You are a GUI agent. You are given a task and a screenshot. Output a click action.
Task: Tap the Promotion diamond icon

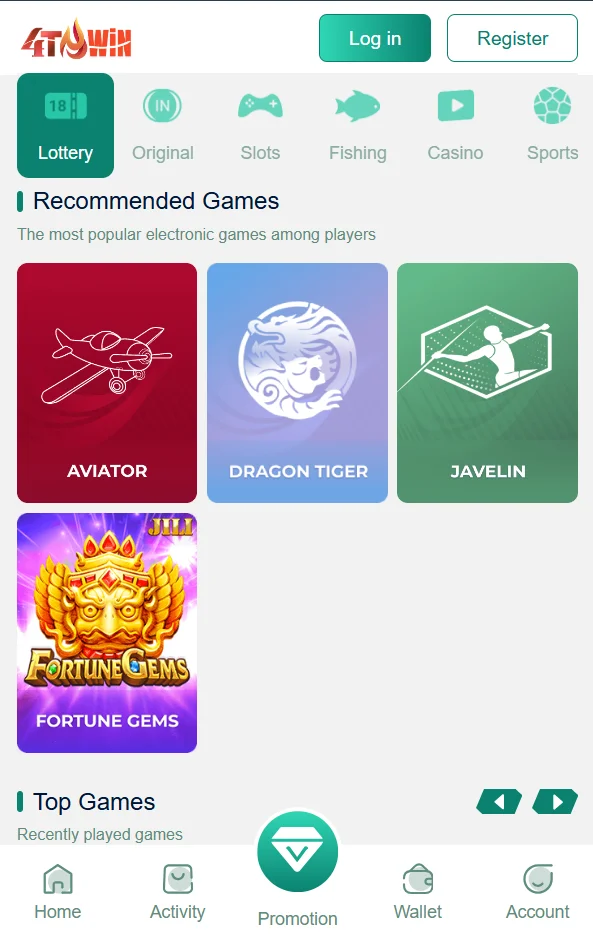[x=297, y=851]
